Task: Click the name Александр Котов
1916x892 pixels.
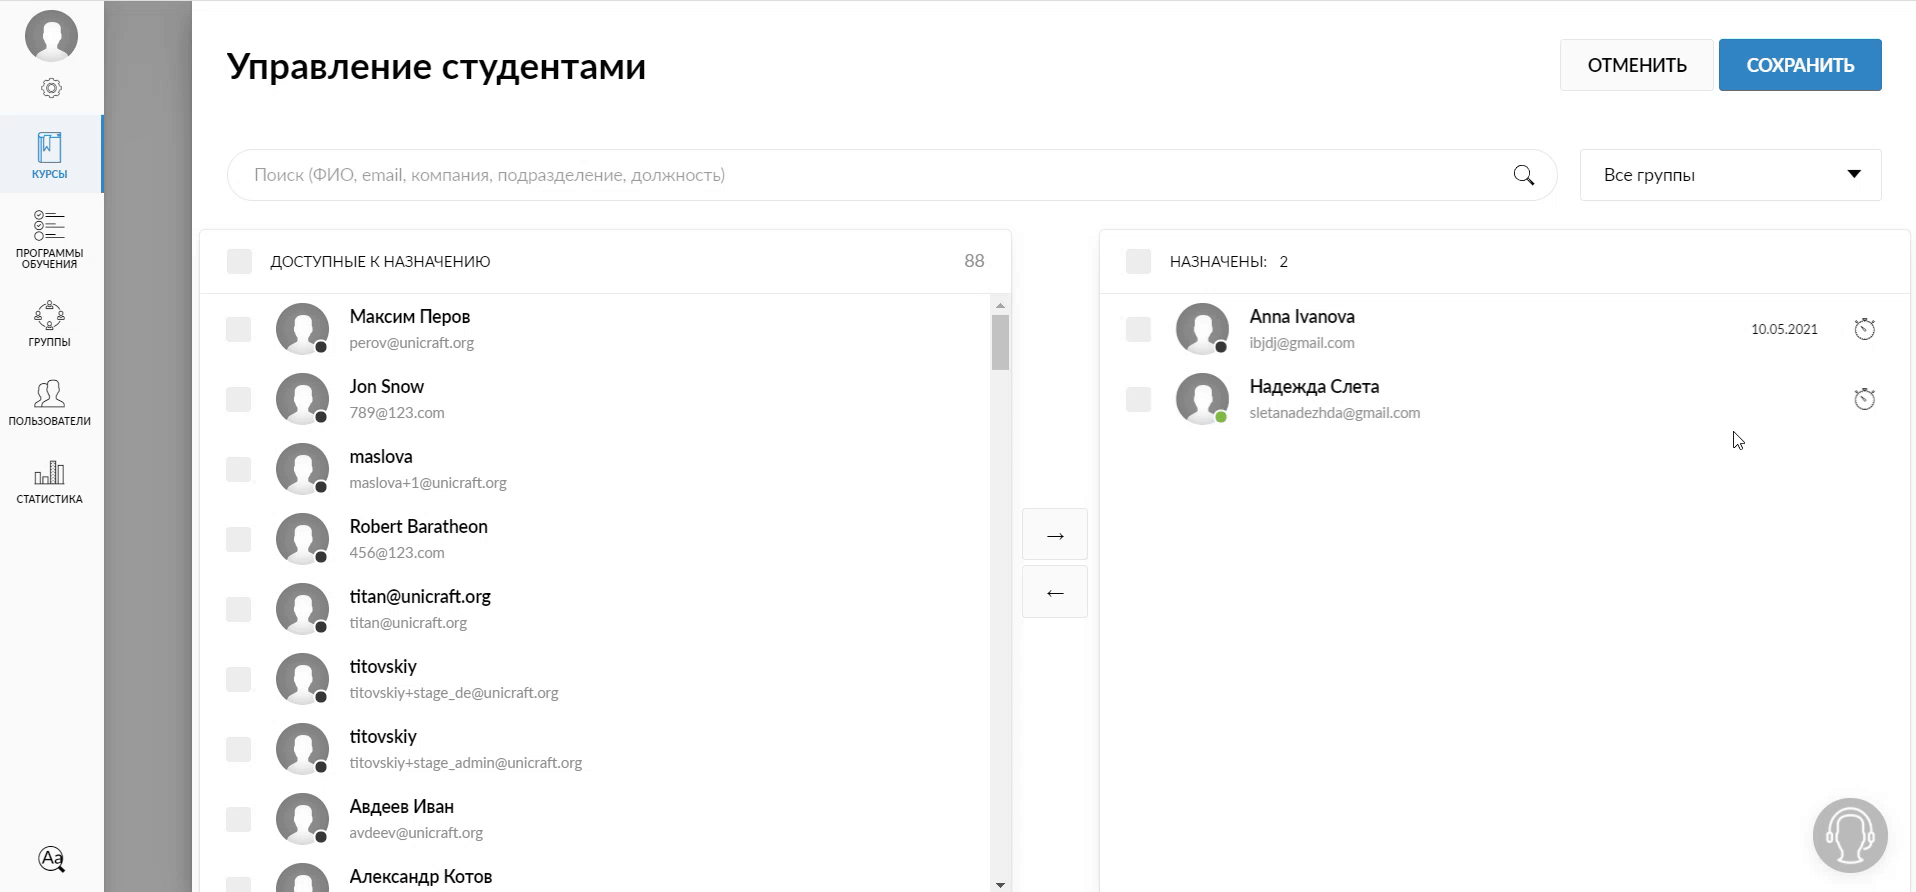Action: tap(421, 877)
